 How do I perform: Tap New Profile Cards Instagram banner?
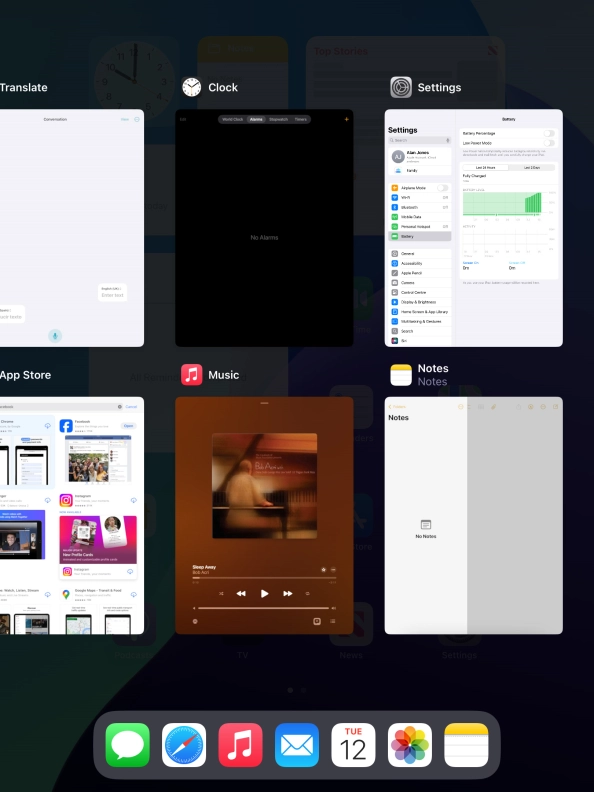pos(98,539)
